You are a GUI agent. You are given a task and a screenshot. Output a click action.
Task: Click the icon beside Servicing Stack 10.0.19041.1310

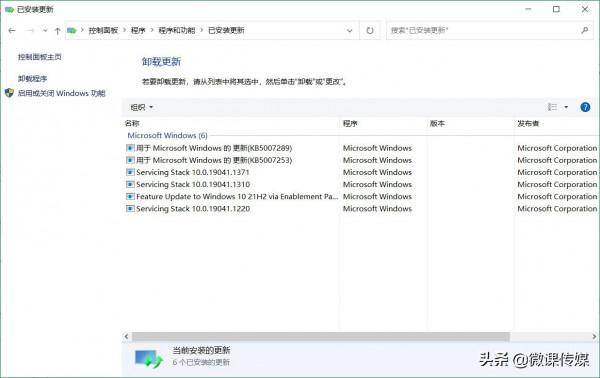130,184
